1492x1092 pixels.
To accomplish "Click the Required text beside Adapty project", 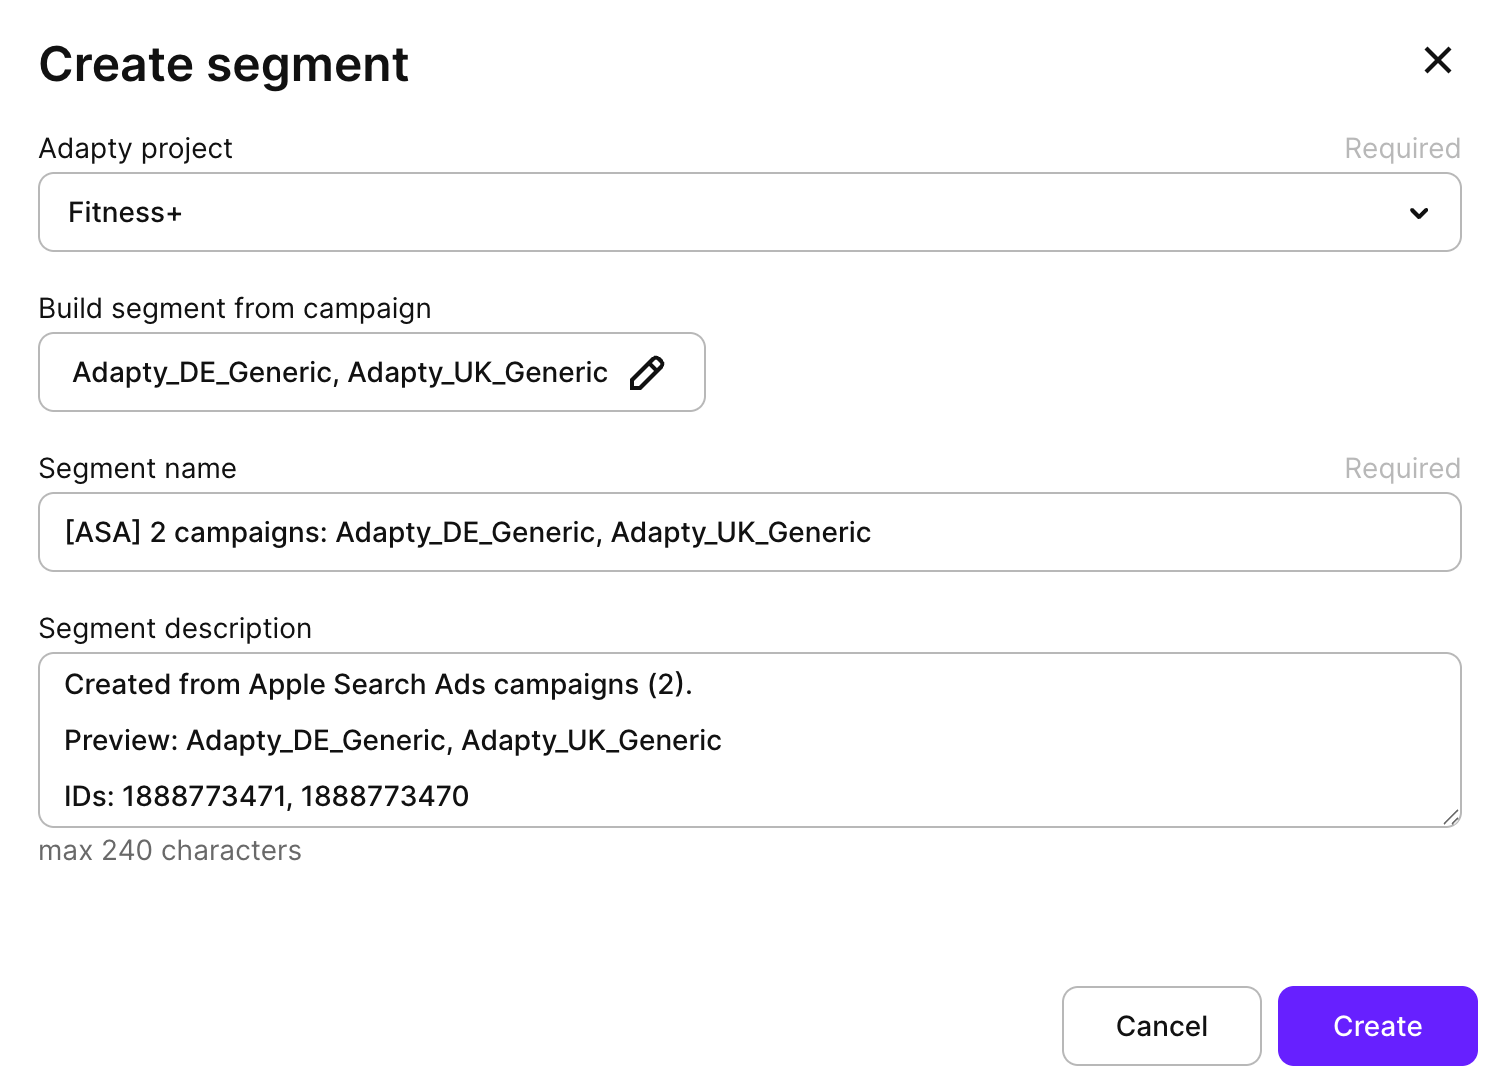I will tap(1401, 149).
